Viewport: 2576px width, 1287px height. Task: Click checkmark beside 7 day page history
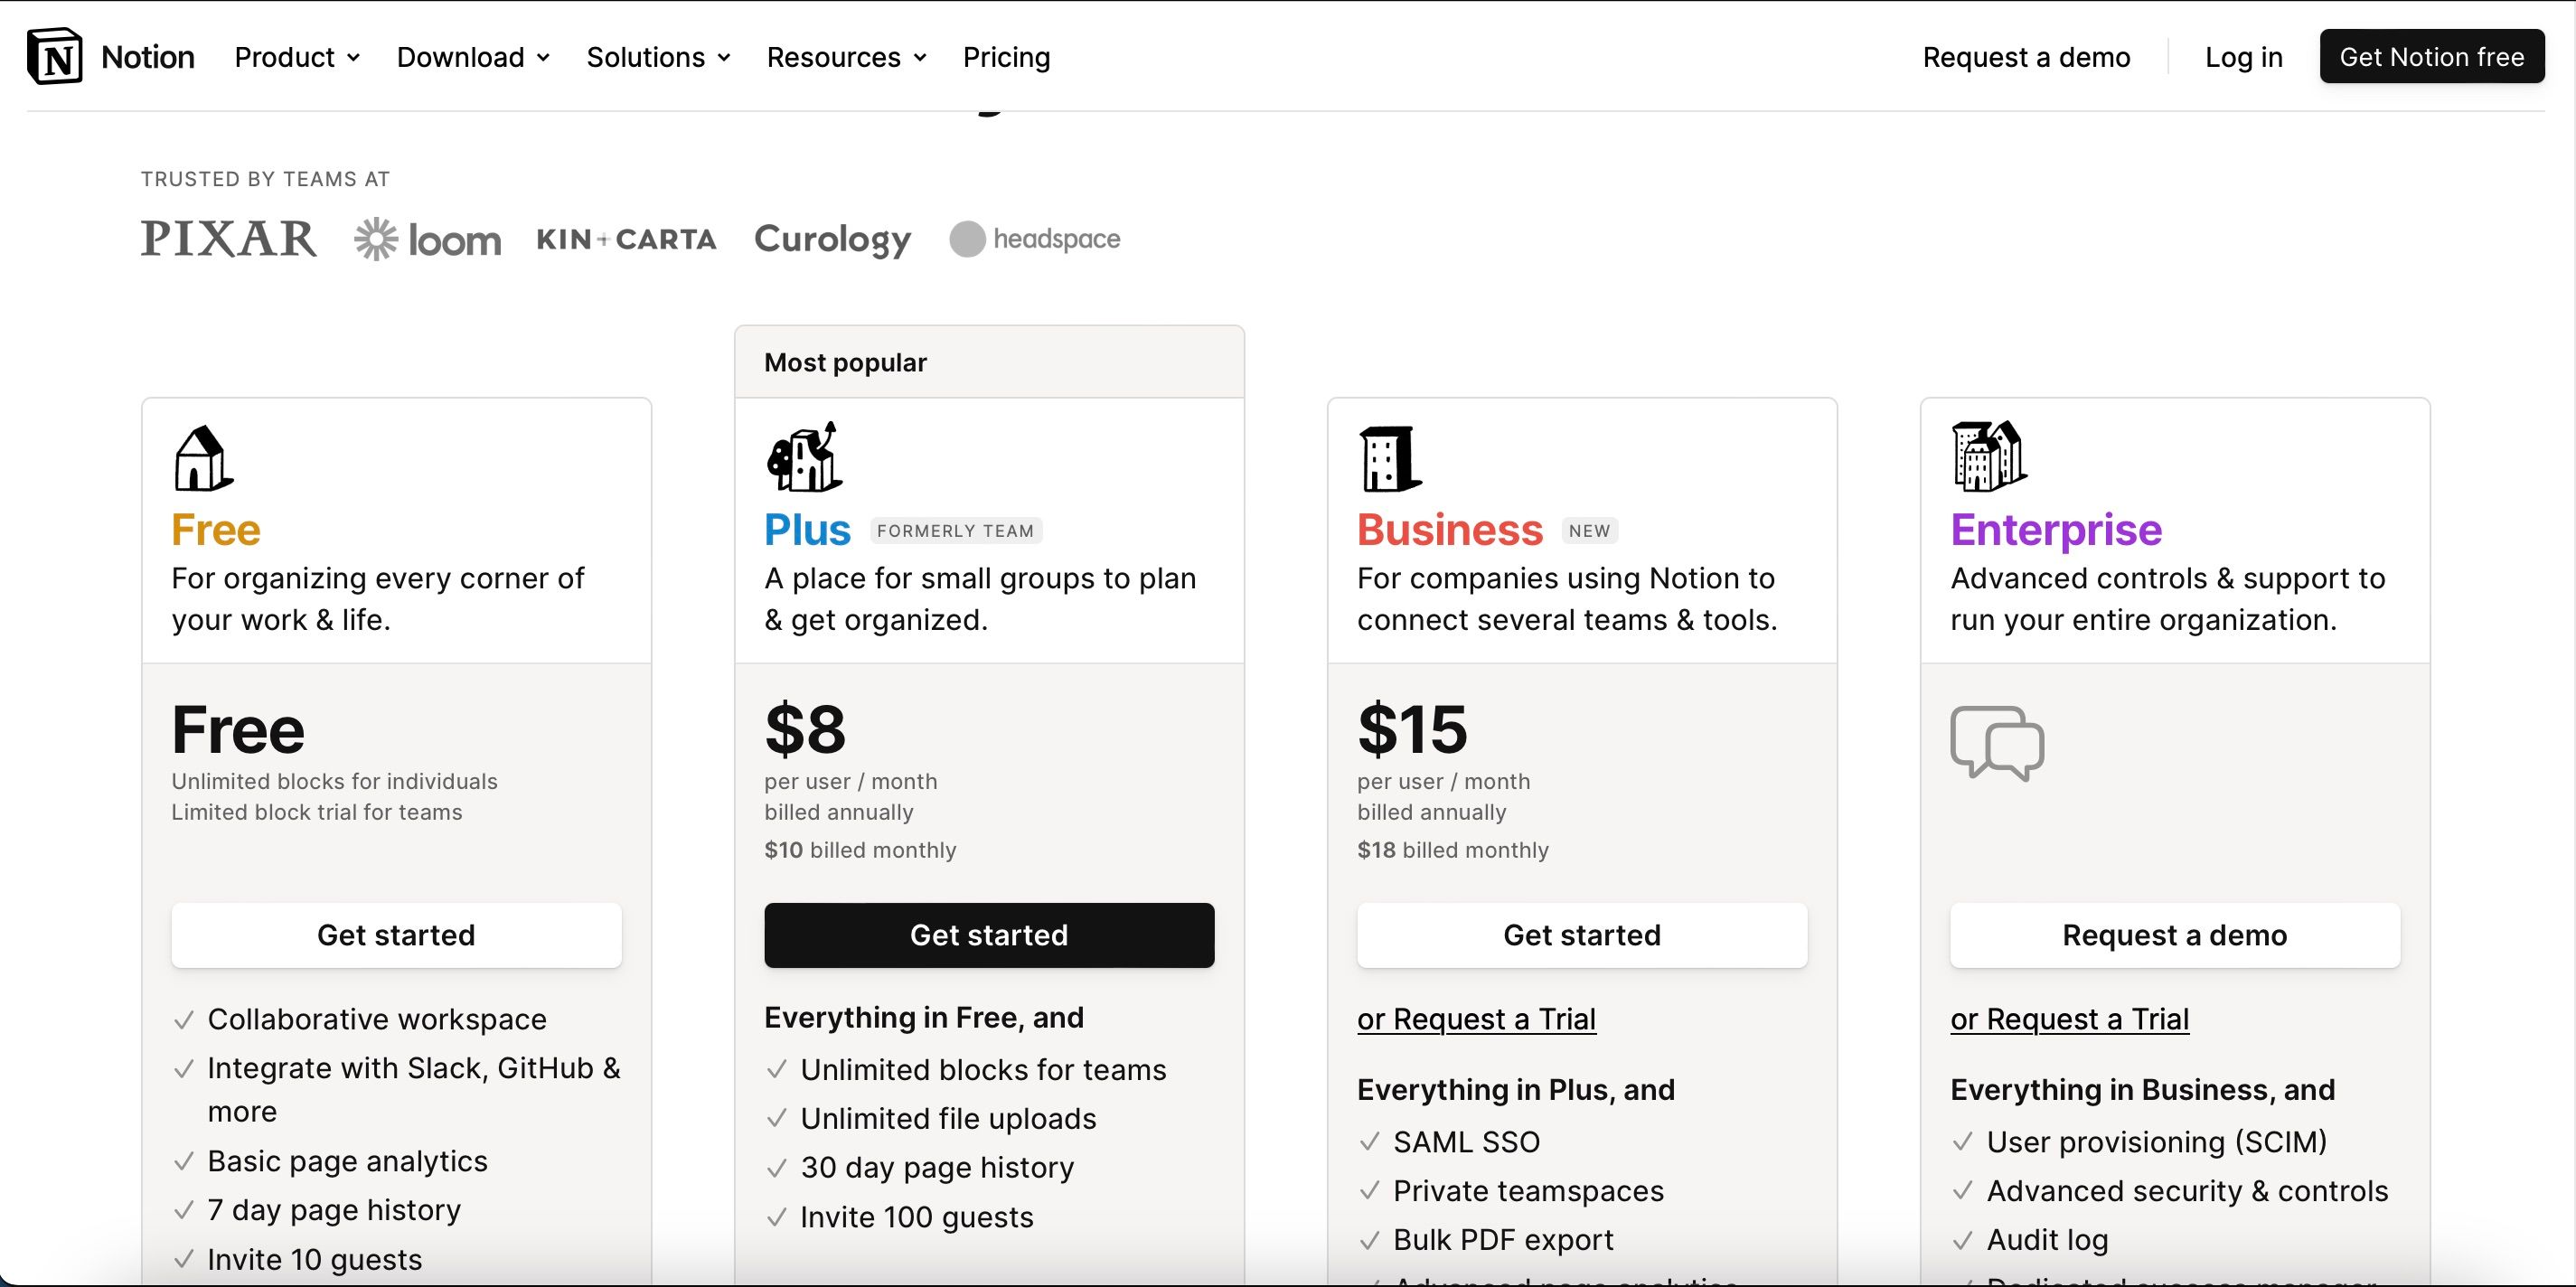184,1211
